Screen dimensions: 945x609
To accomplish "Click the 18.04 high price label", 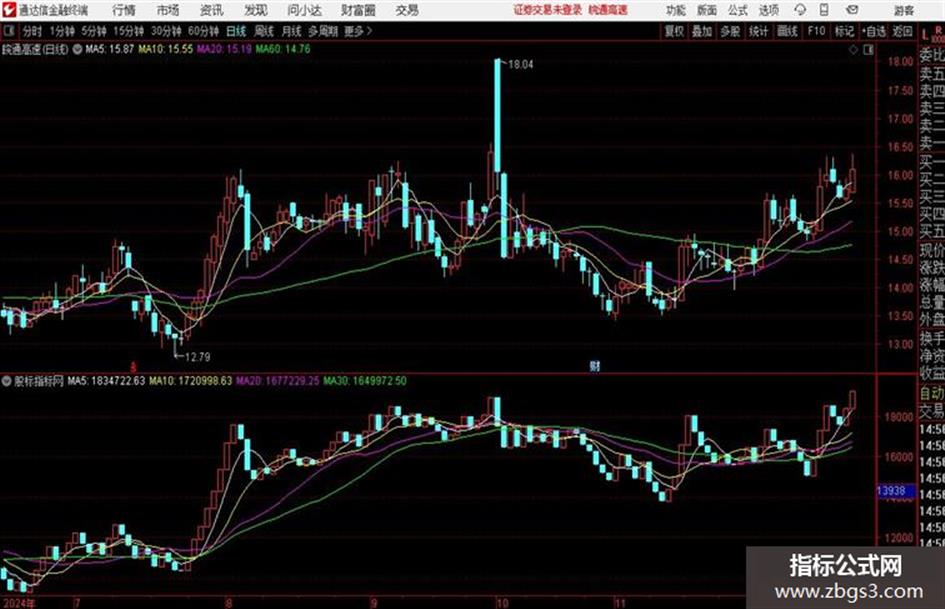I will coord(521,65).
